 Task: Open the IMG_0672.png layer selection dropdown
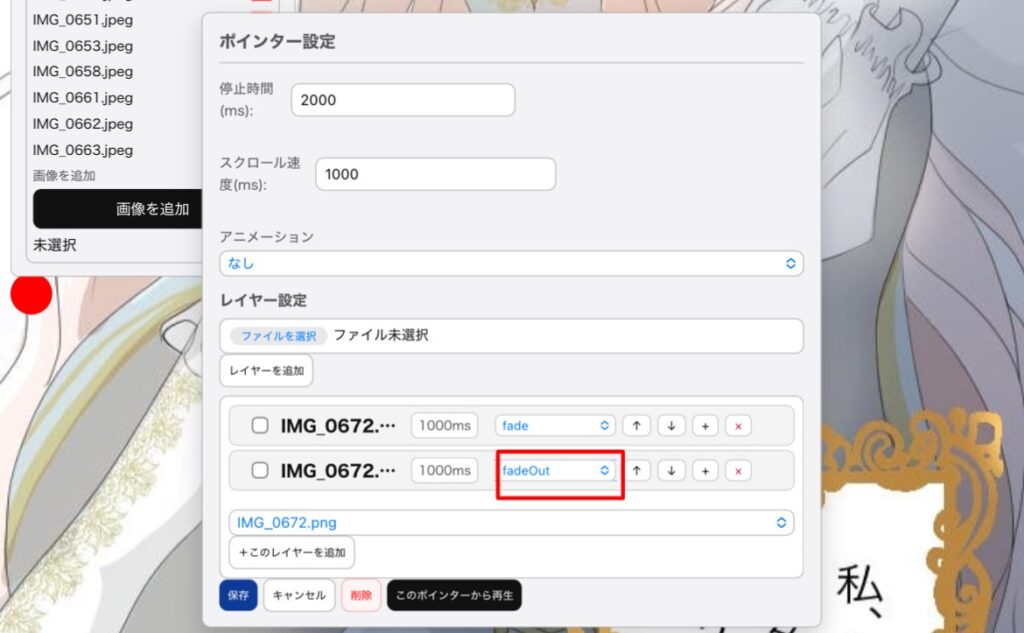point(511,523)
